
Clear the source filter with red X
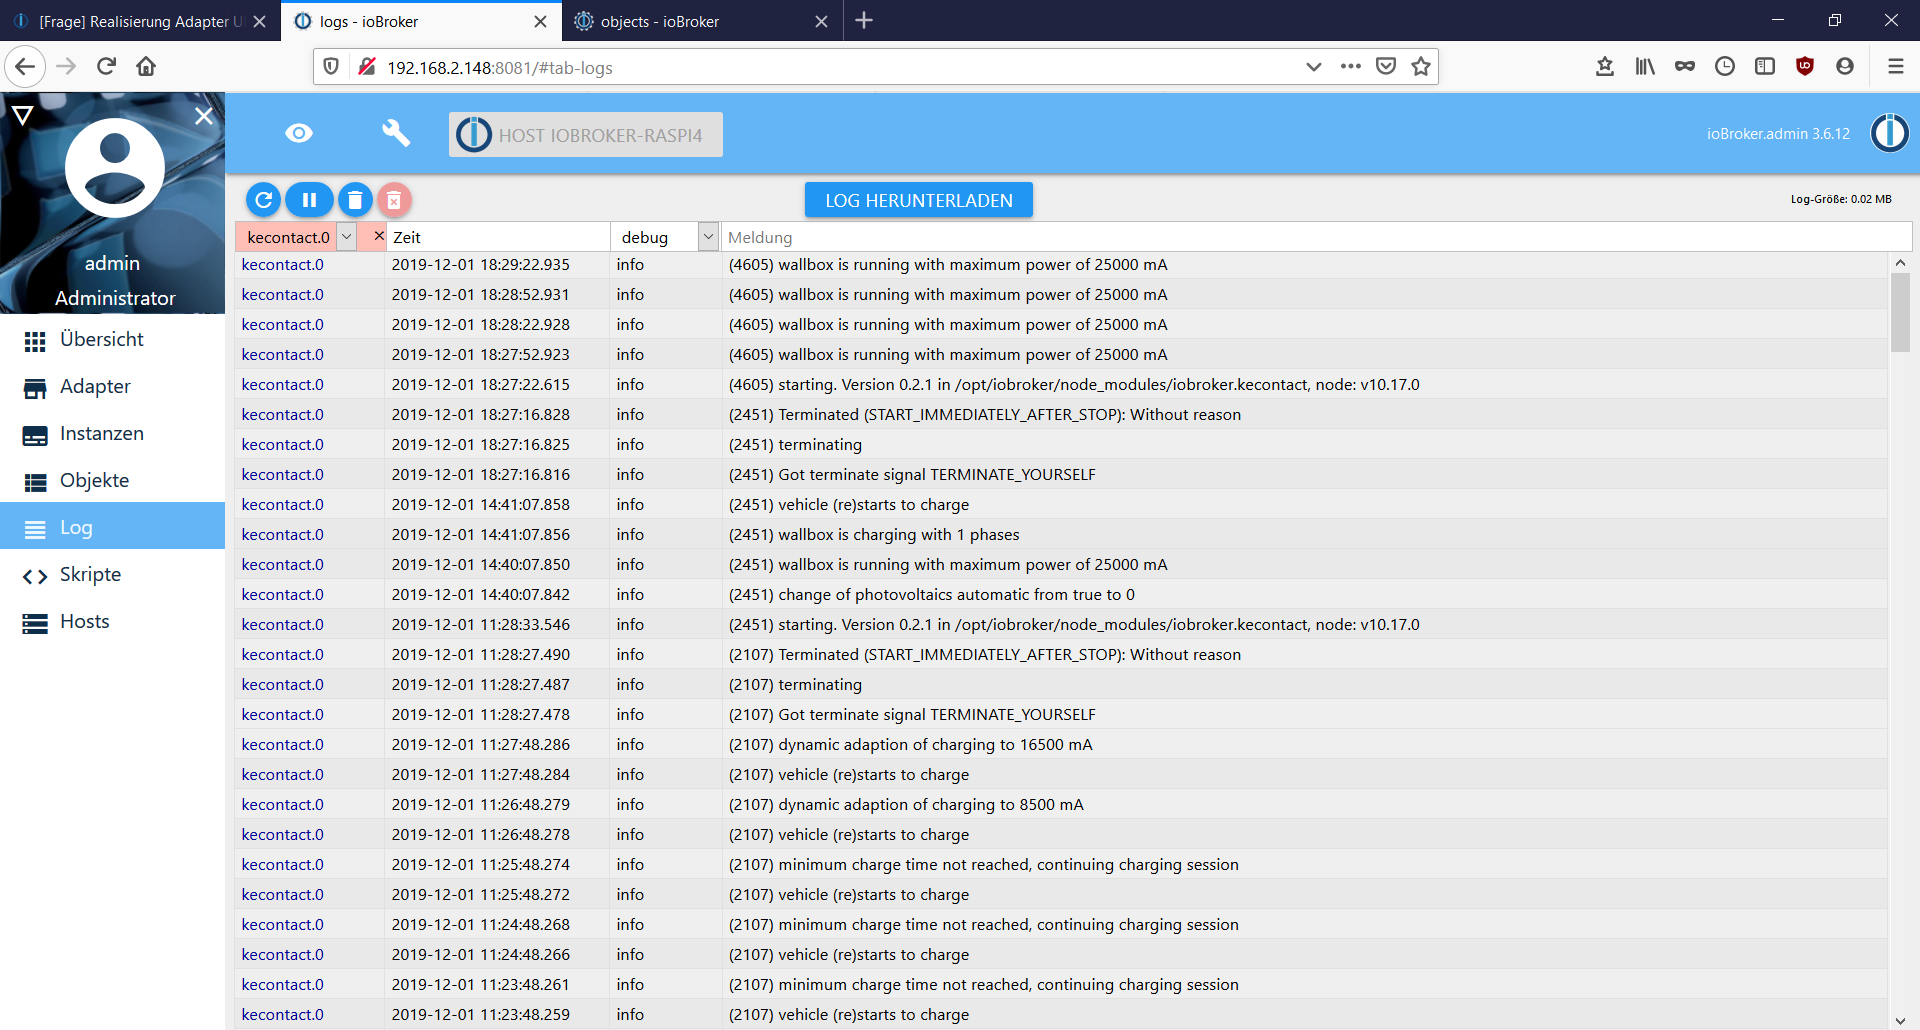pos(378,236)
